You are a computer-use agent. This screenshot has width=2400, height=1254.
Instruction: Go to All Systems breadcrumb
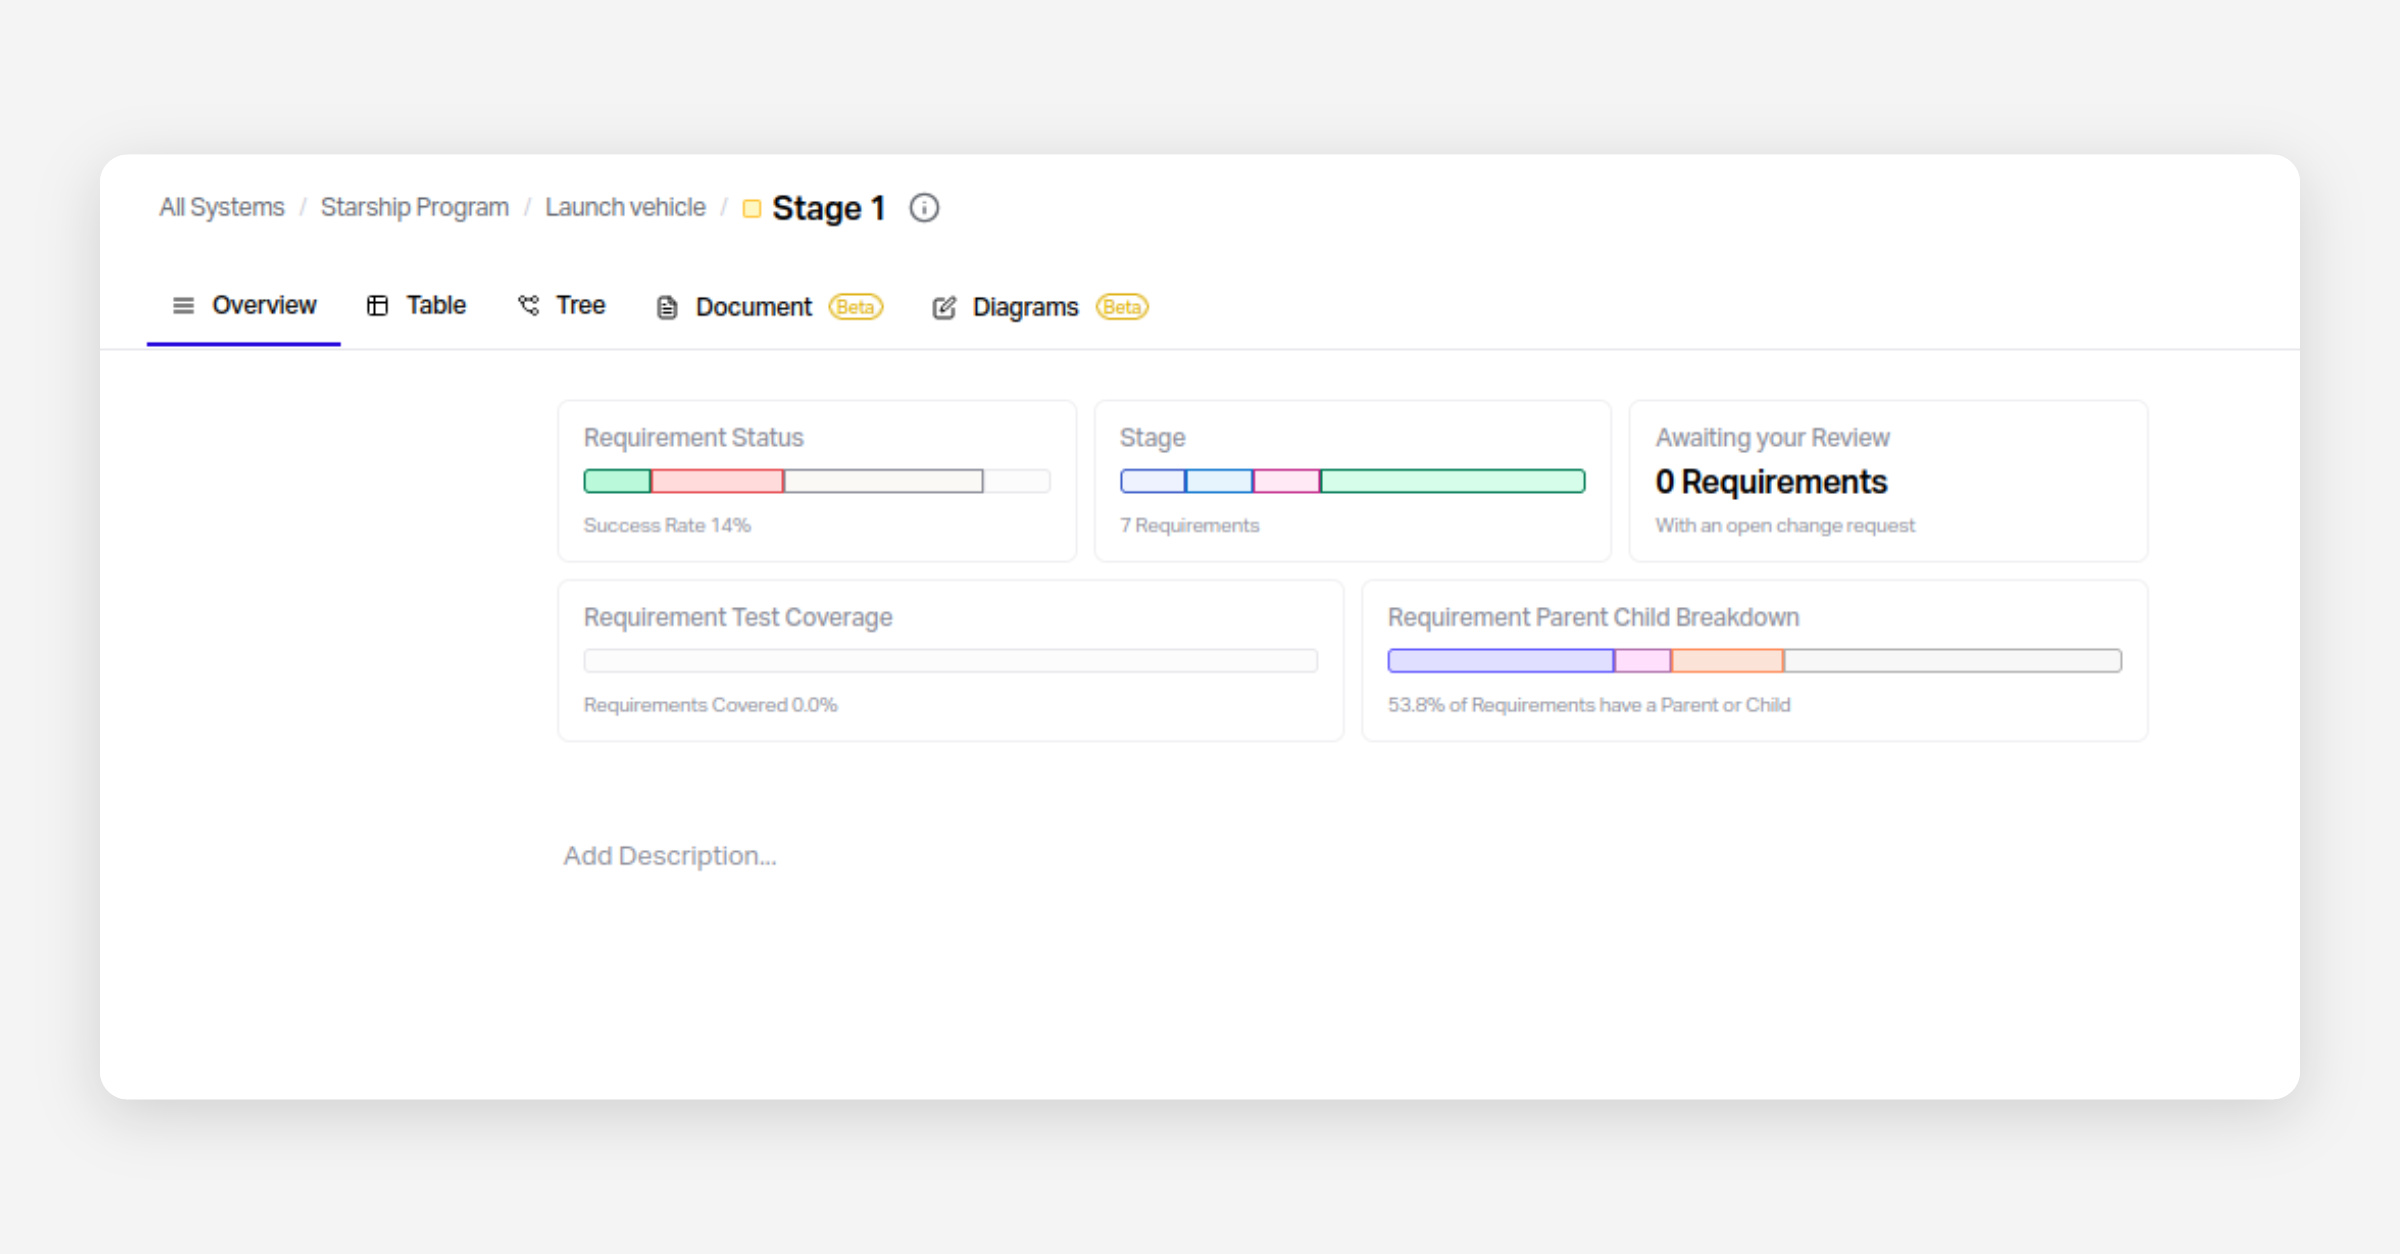click(222, 207)
